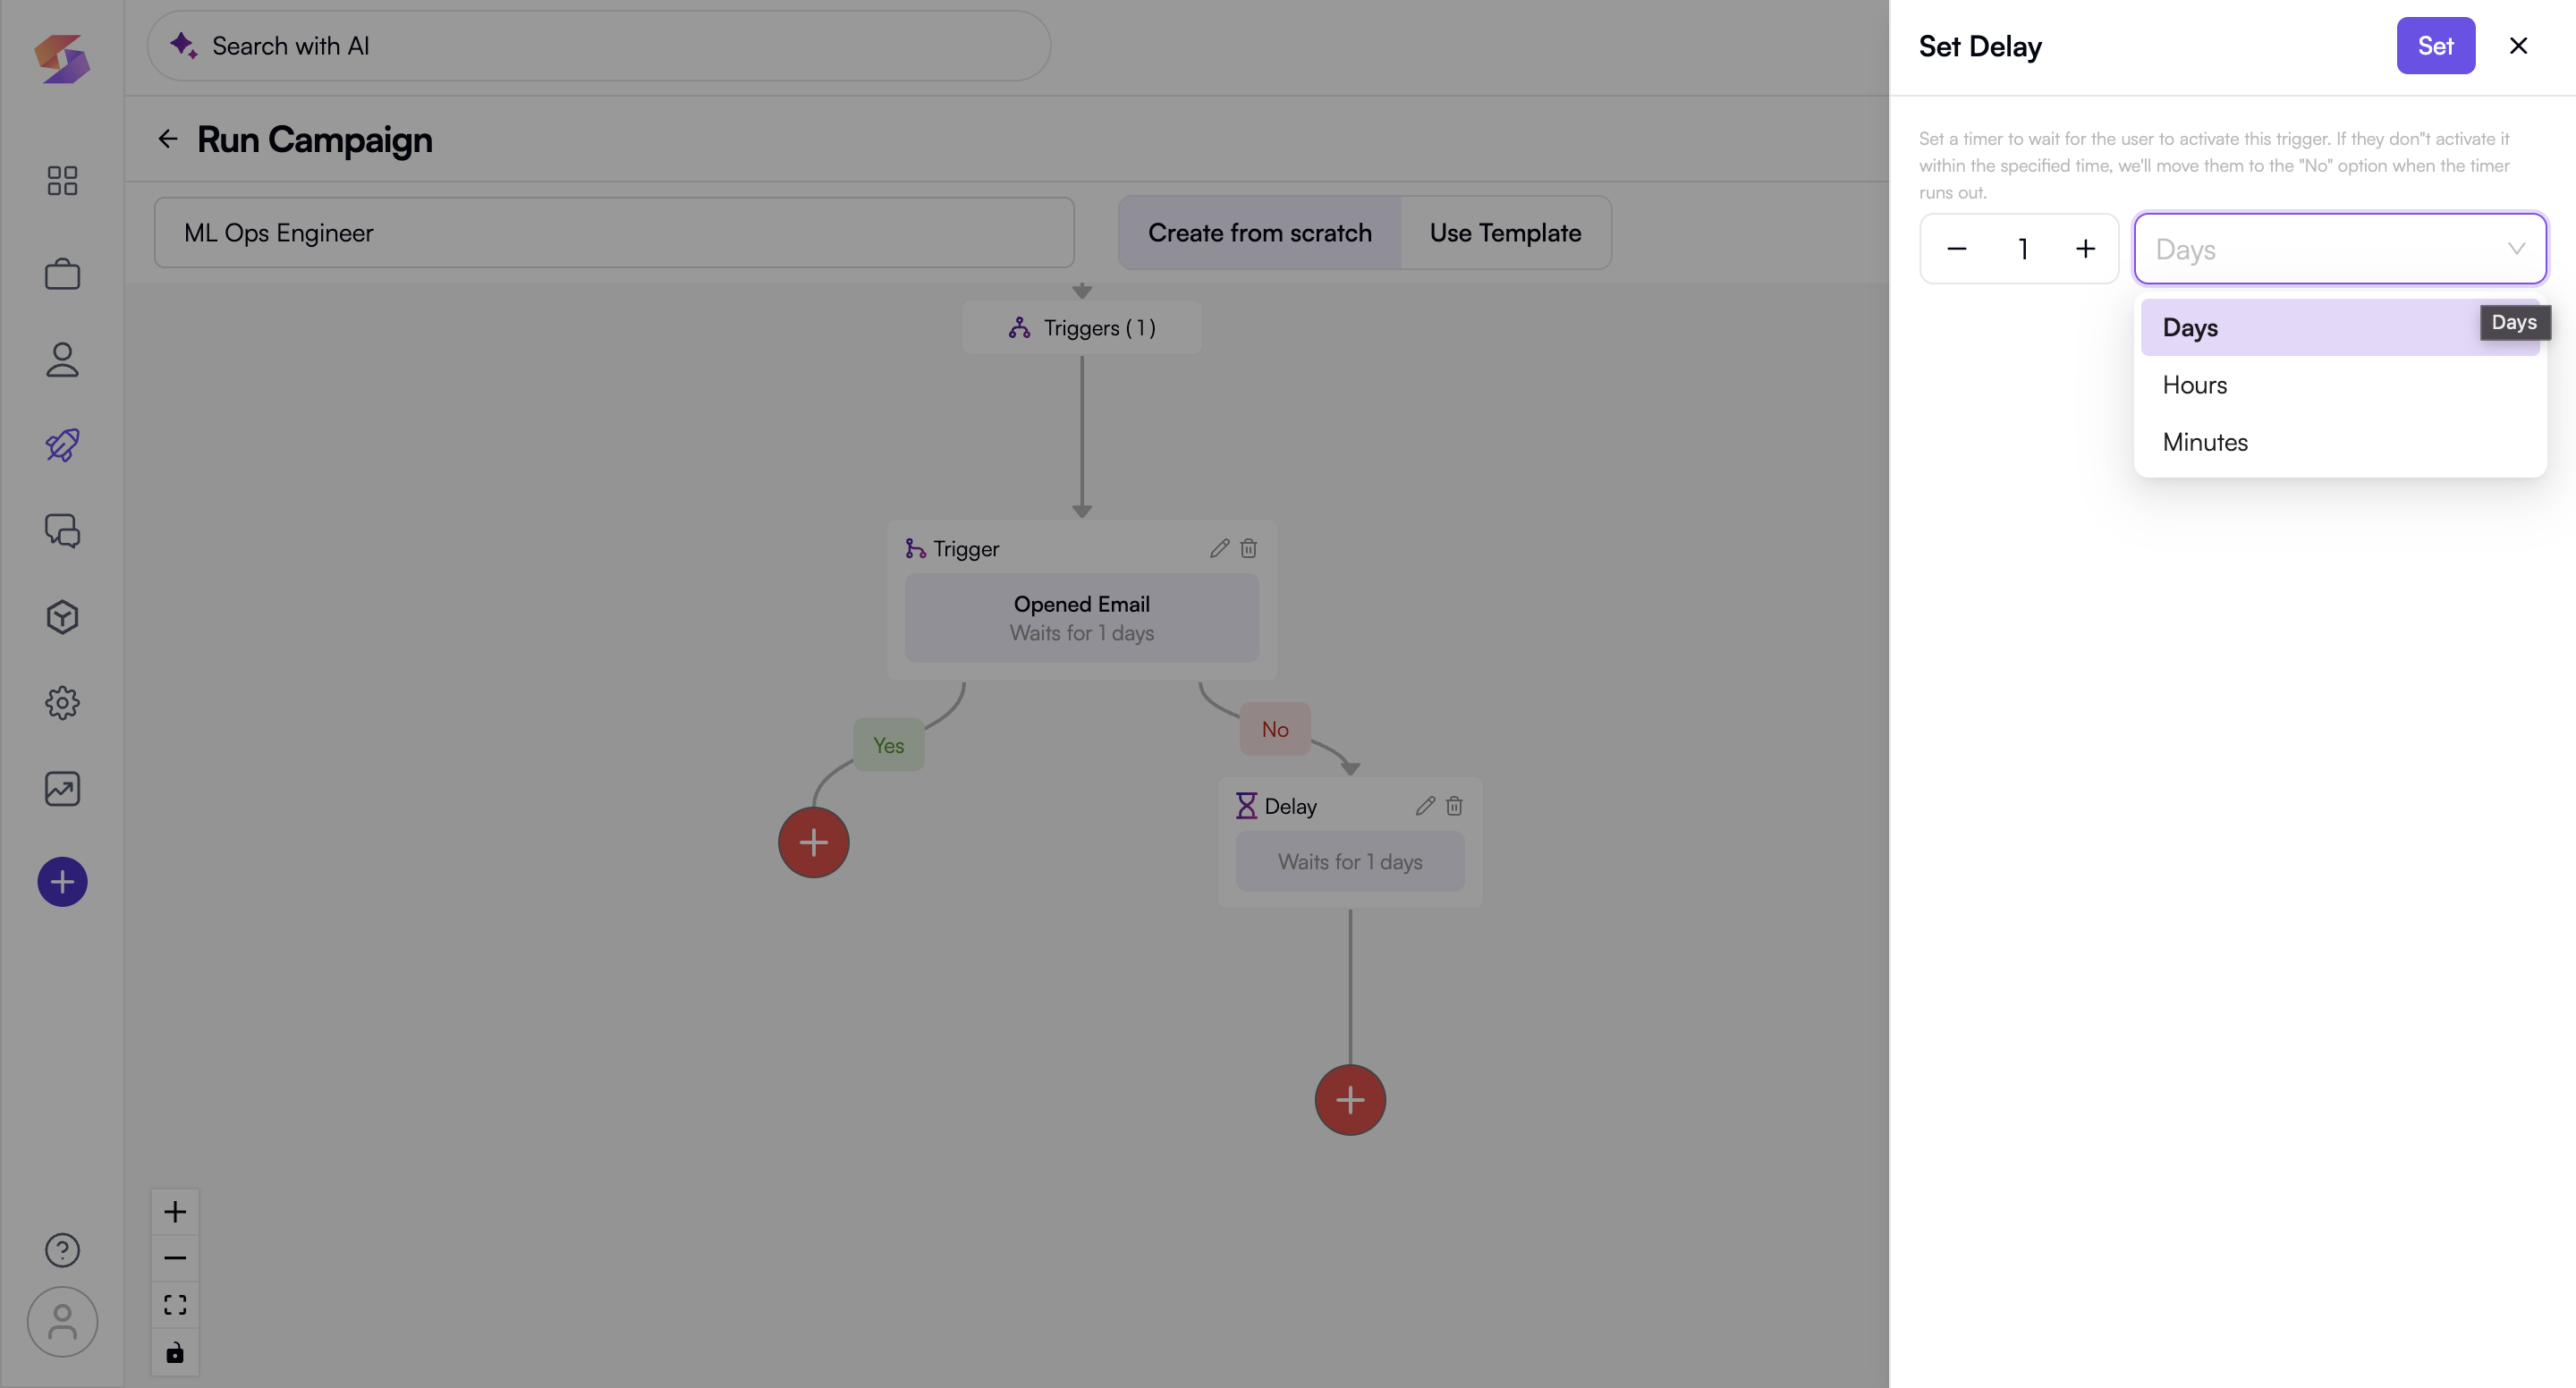The width and height of the screenshot is (2576, 1388).
Task: Click the hourglass icon on Delay node
Action: (1246, 806)
